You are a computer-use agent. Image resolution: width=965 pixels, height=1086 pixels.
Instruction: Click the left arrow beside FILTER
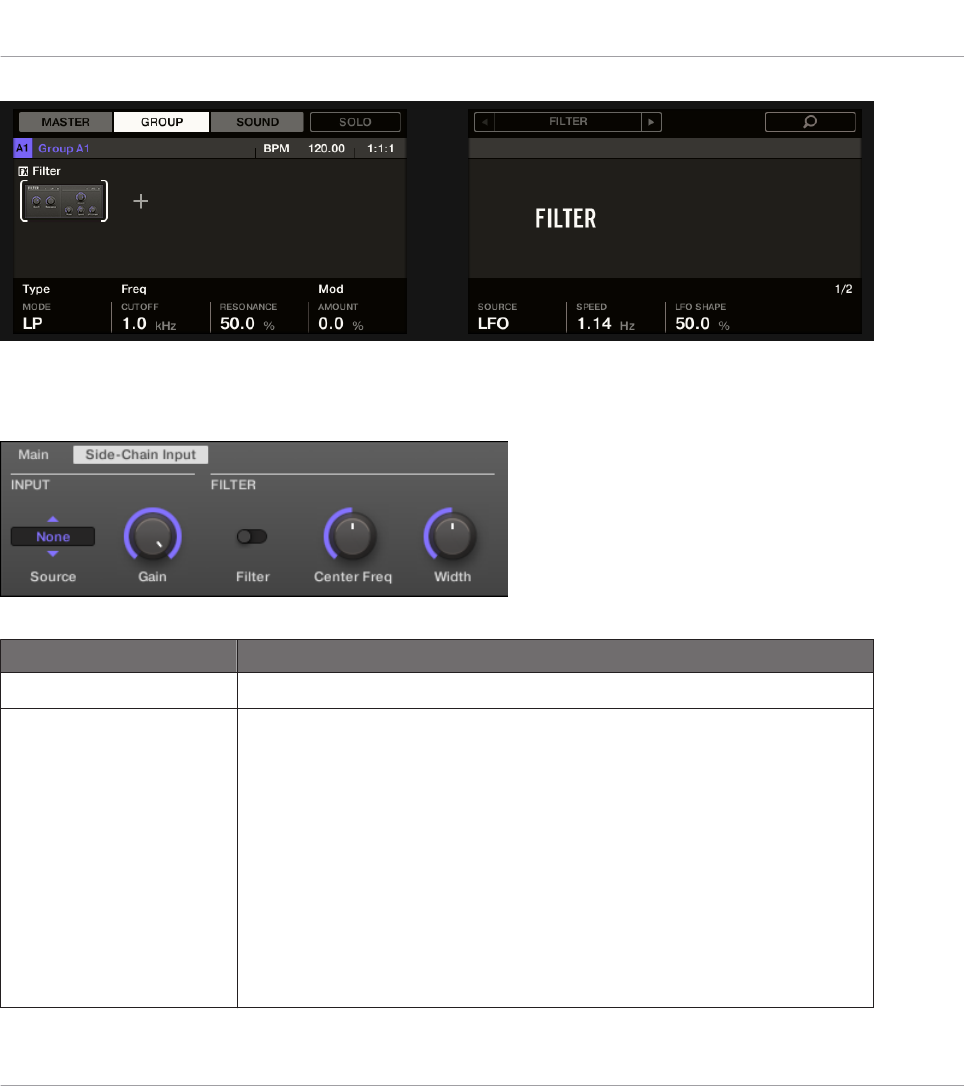[484, 122]
